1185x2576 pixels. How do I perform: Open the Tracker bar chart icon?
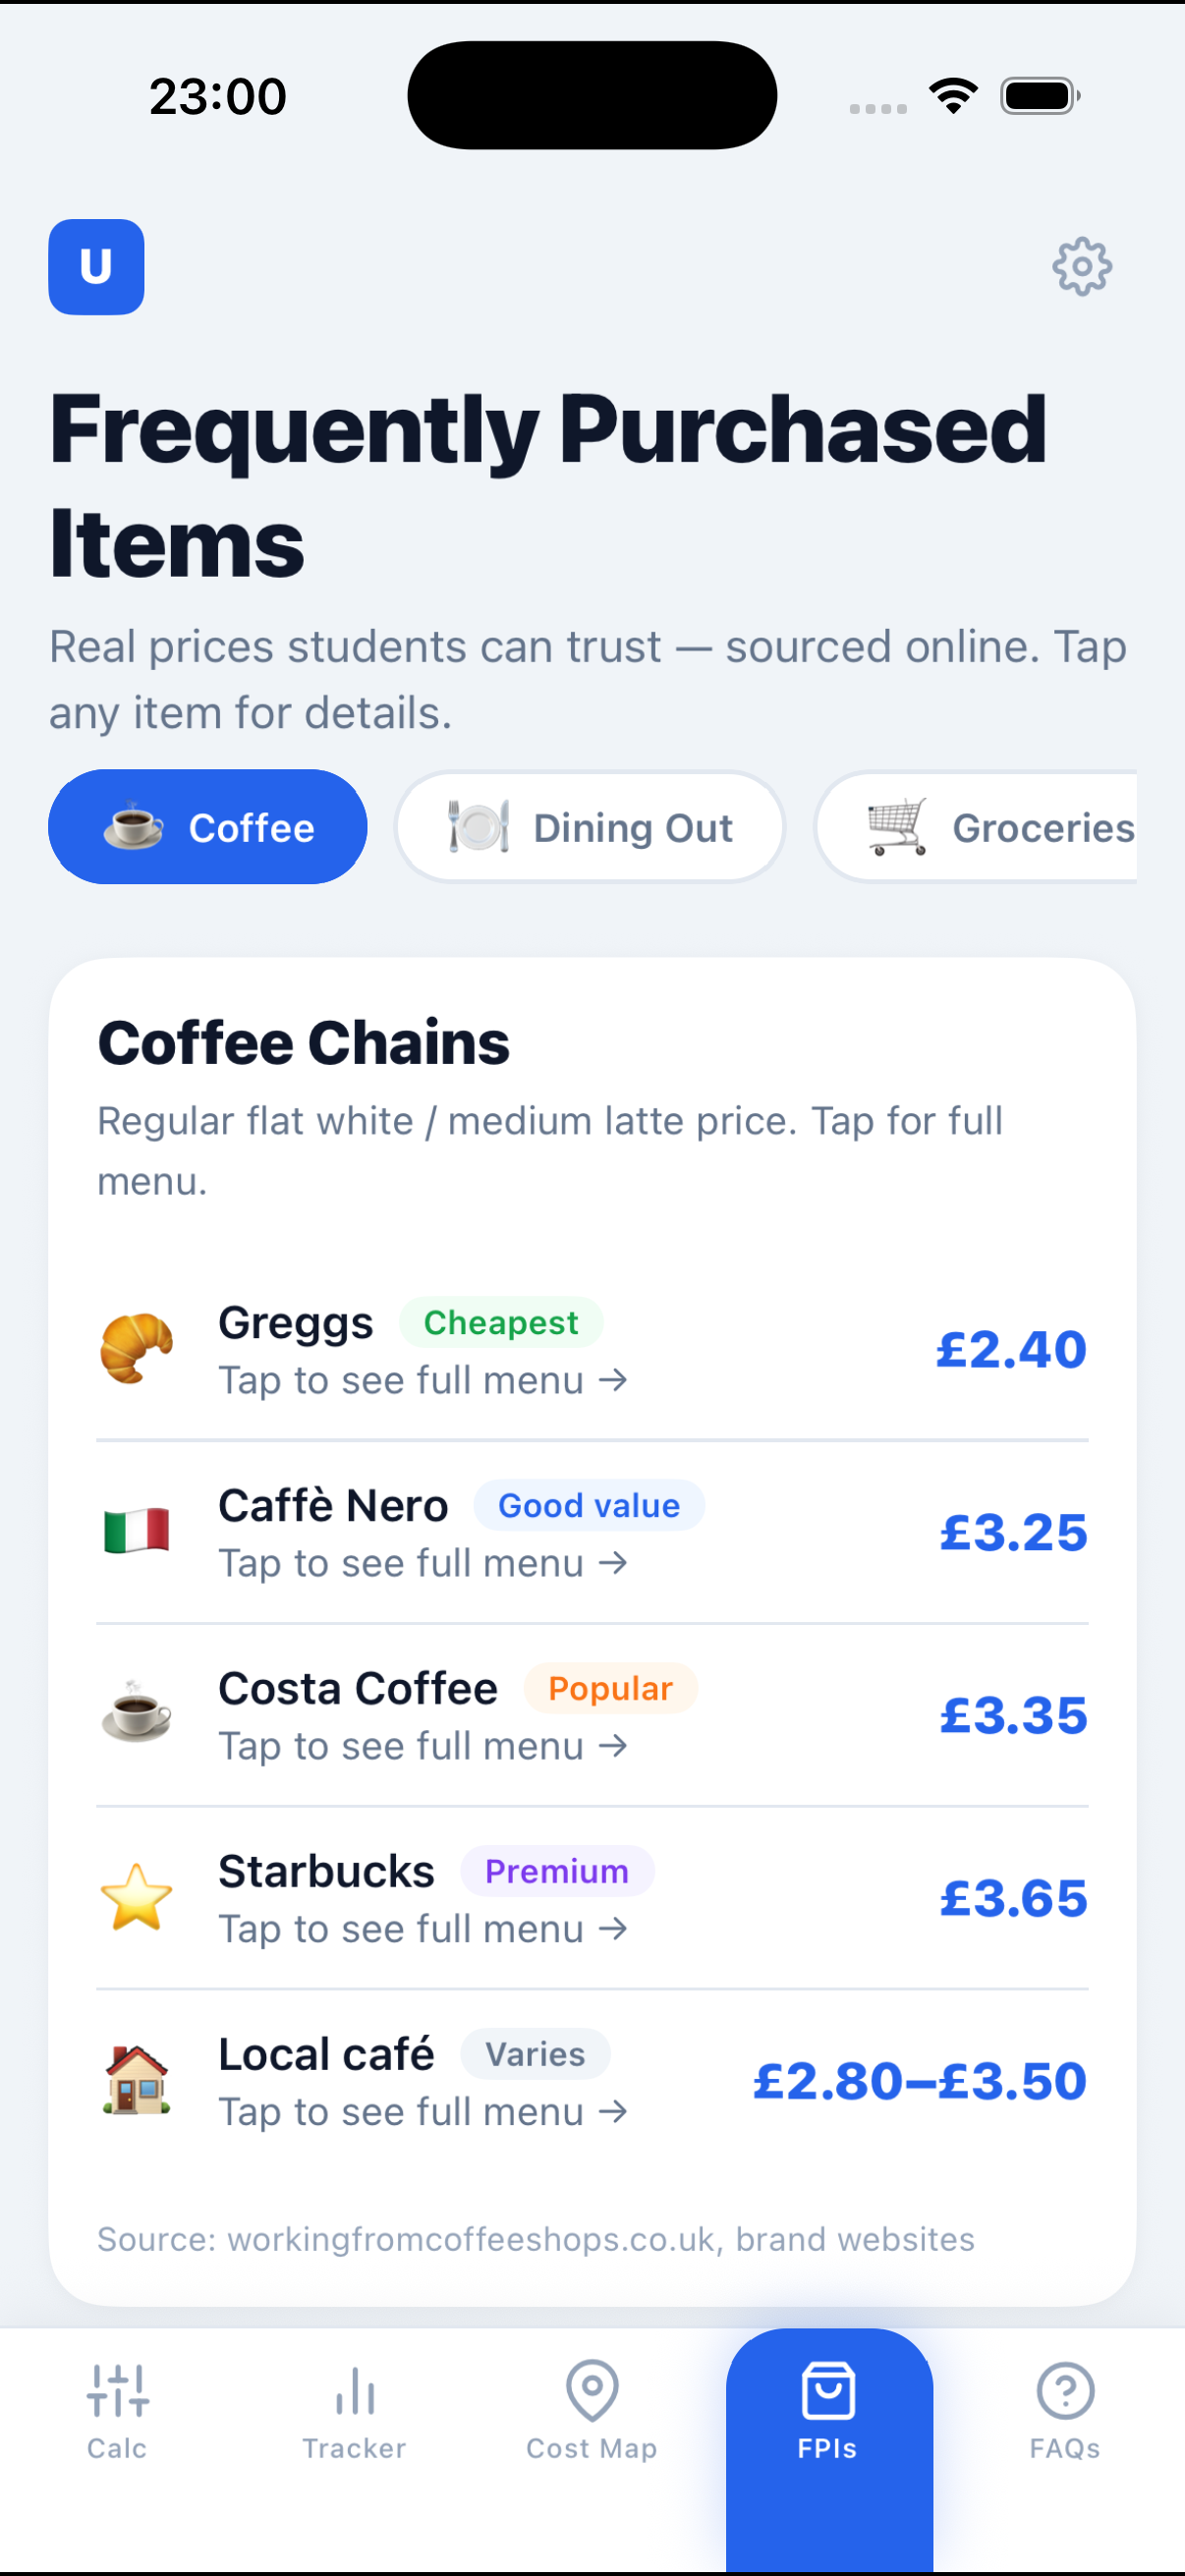click(x=355, y=2391)
